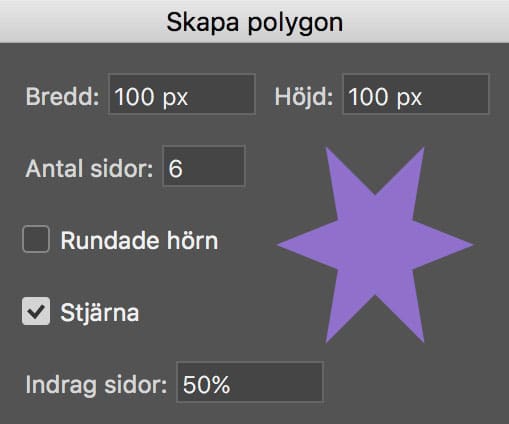Focus the Höjd height input field
This screenshot has height=424, width=509.
coord(416,94)
